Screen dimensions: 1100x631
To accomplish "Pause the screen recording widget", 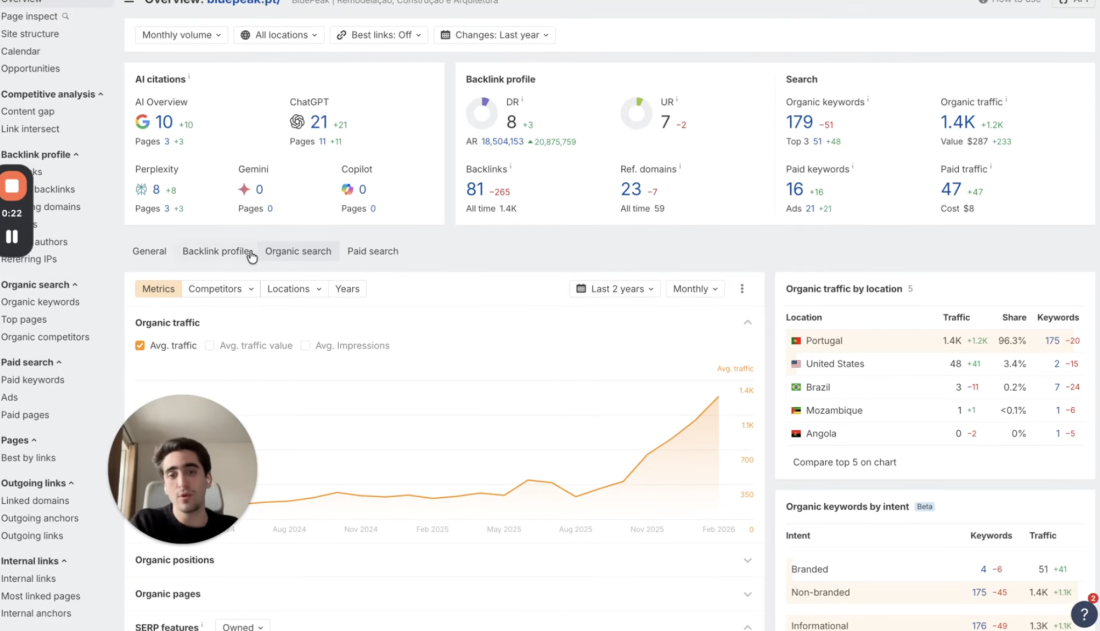I will [x=14, y=236].
